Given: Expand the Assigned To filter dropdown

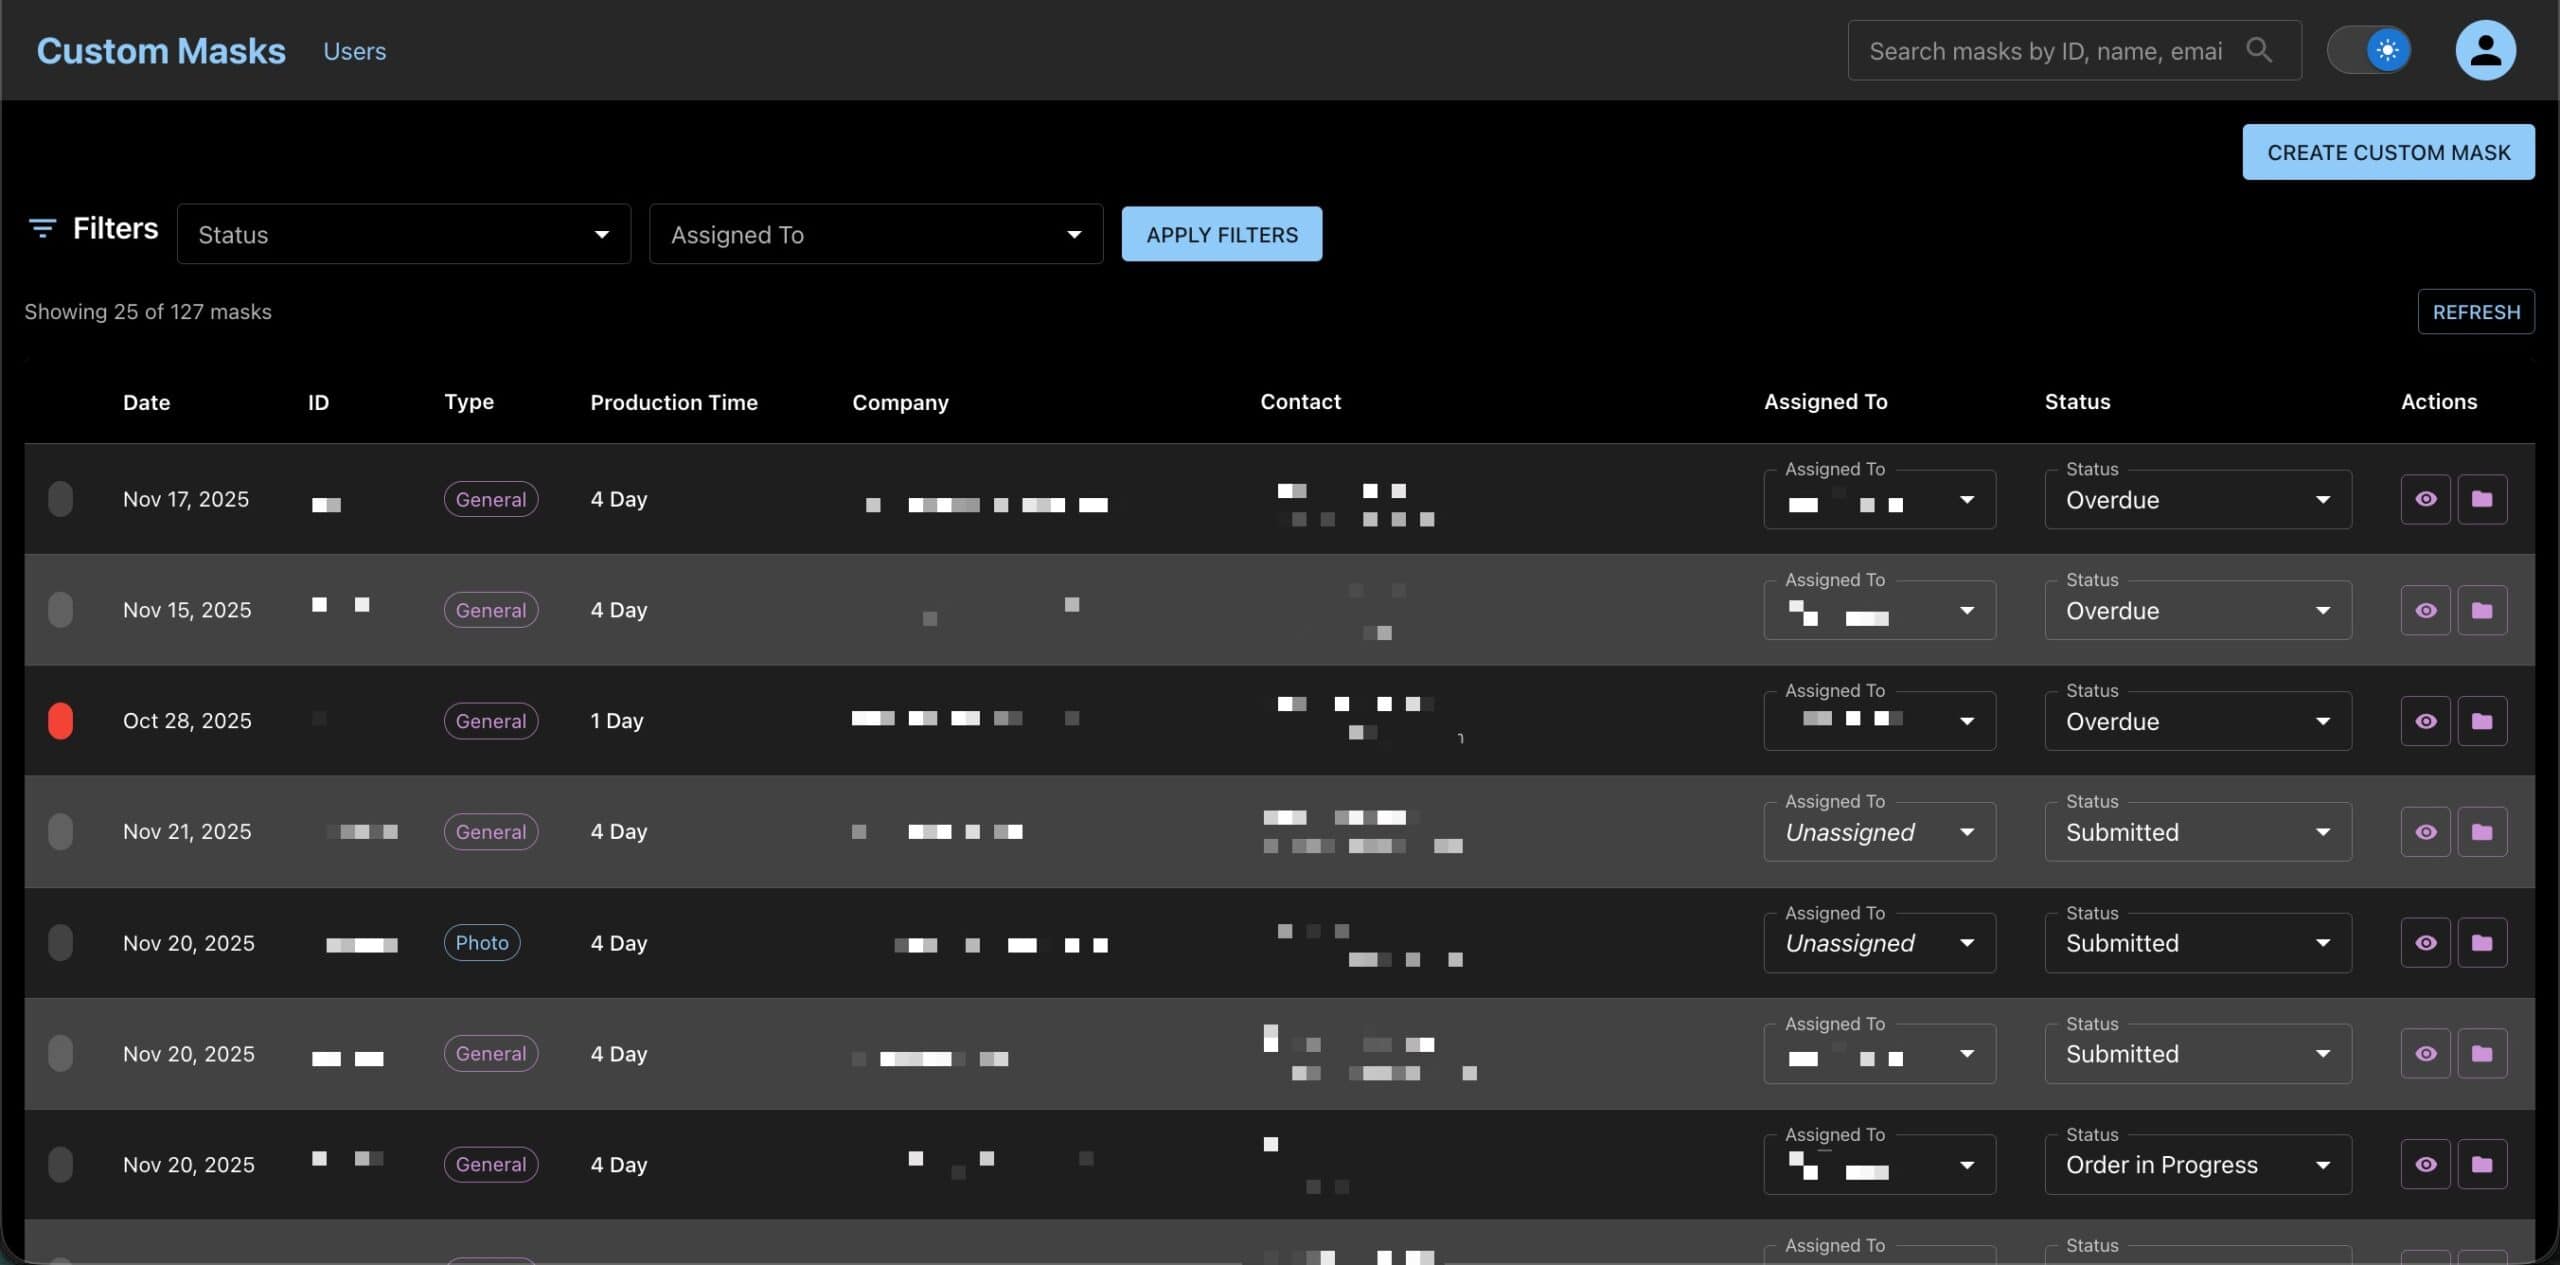Looking at the screenshot, I should pyautogui.click(x=875, y=234).
